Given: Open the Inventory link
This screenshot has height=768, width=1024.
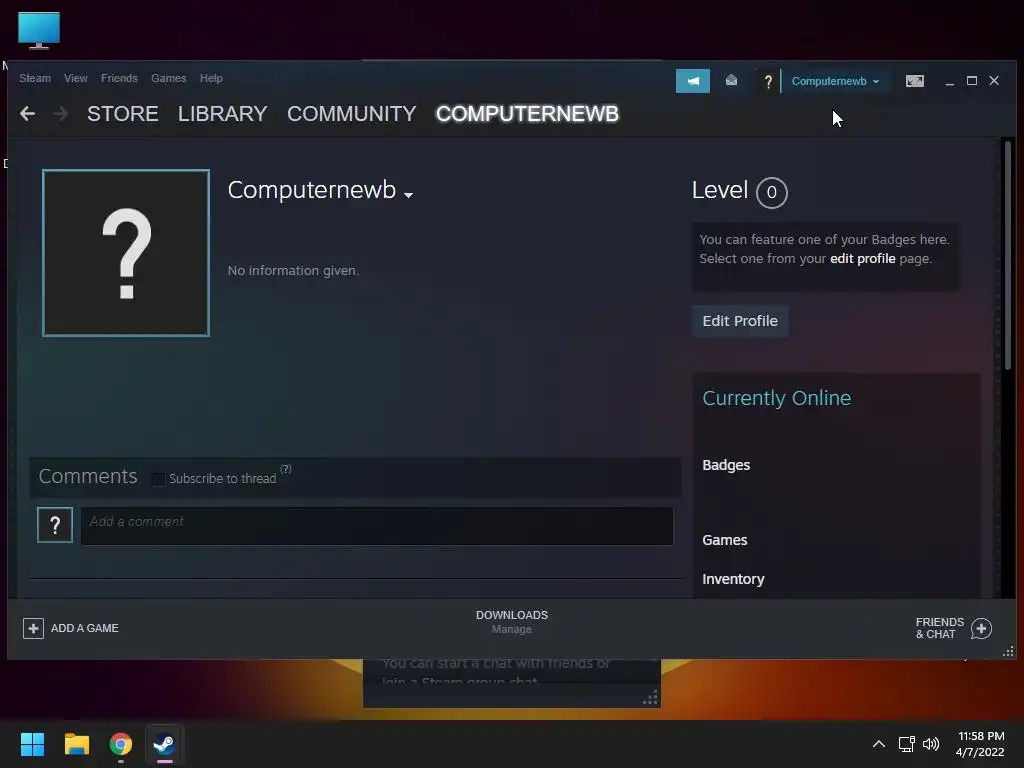Looking at the screenshot, I should (x=733, y=579).
